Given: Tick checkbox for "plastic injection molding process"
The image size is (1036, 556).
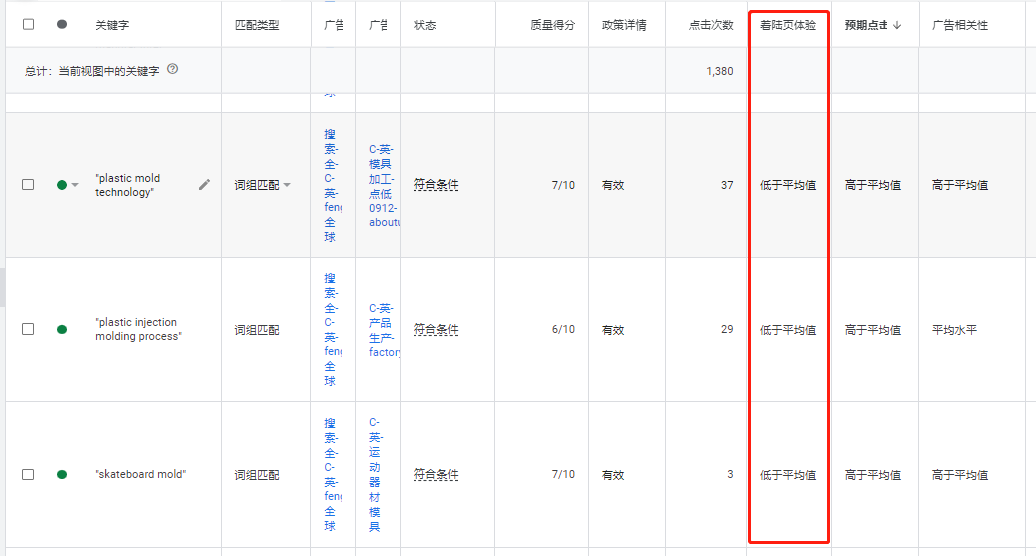Looking at the screenshot, I should pyautogui.click(x=28, y=329).
